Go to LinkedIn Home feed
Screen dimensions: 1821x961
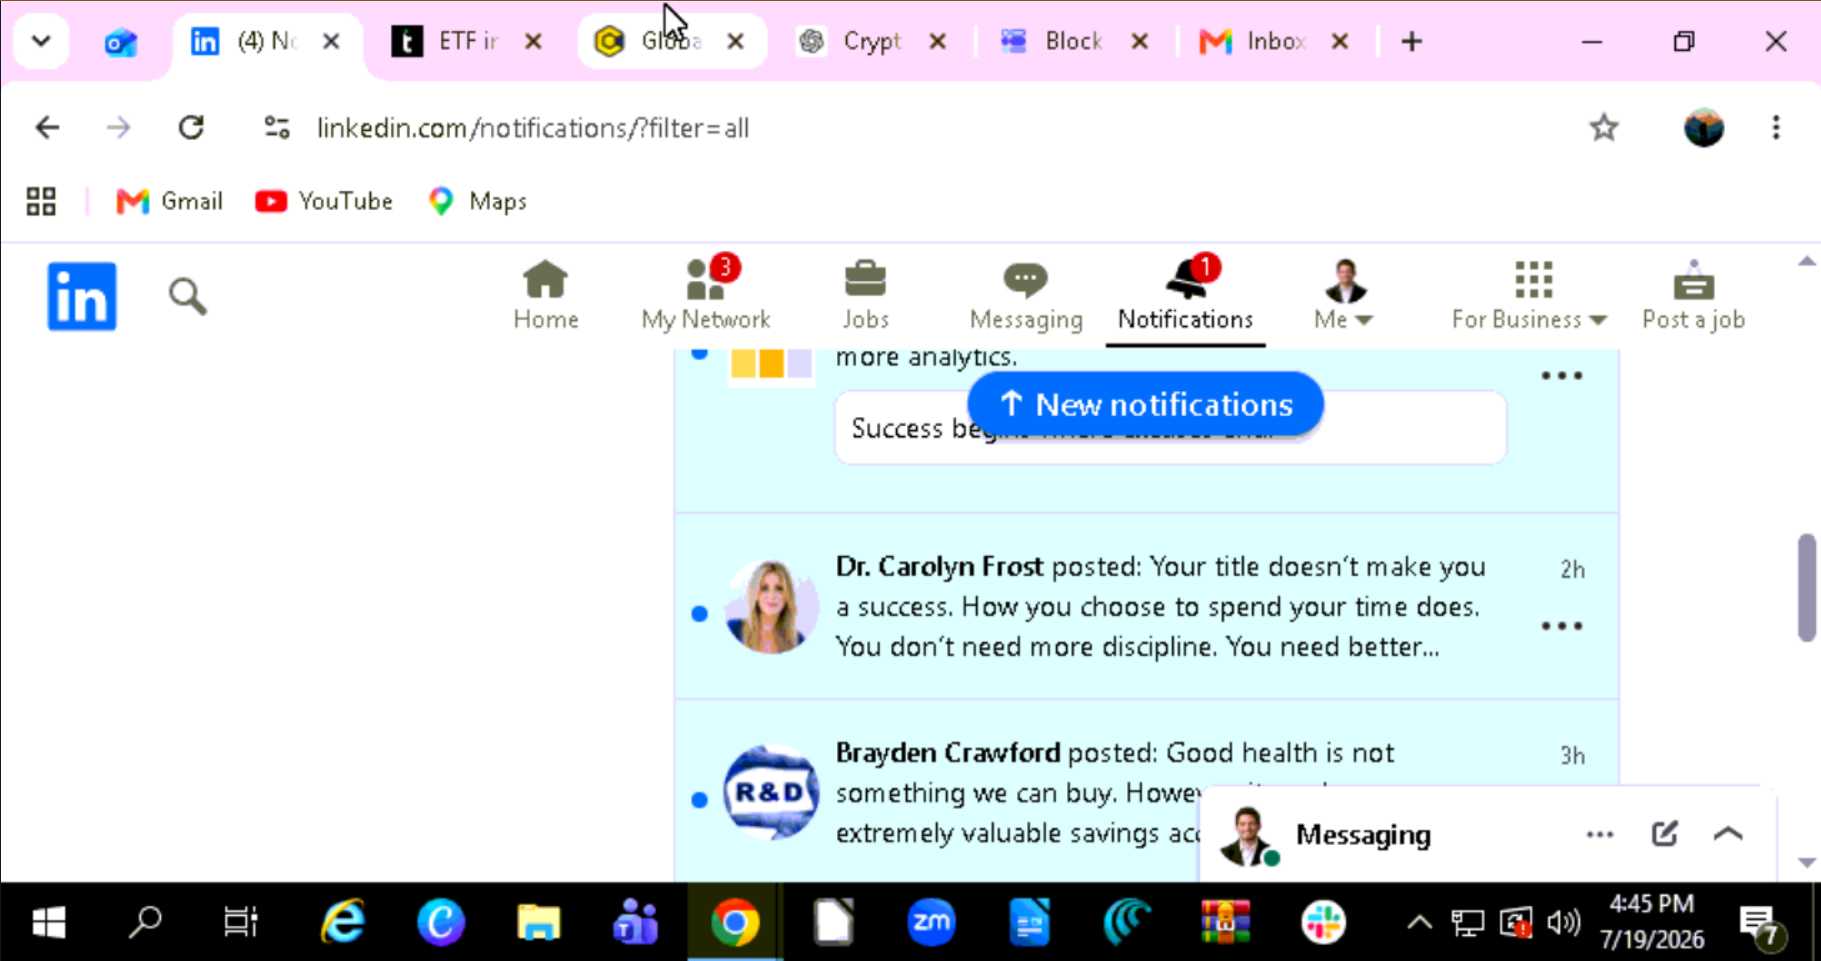pos(546,295)
